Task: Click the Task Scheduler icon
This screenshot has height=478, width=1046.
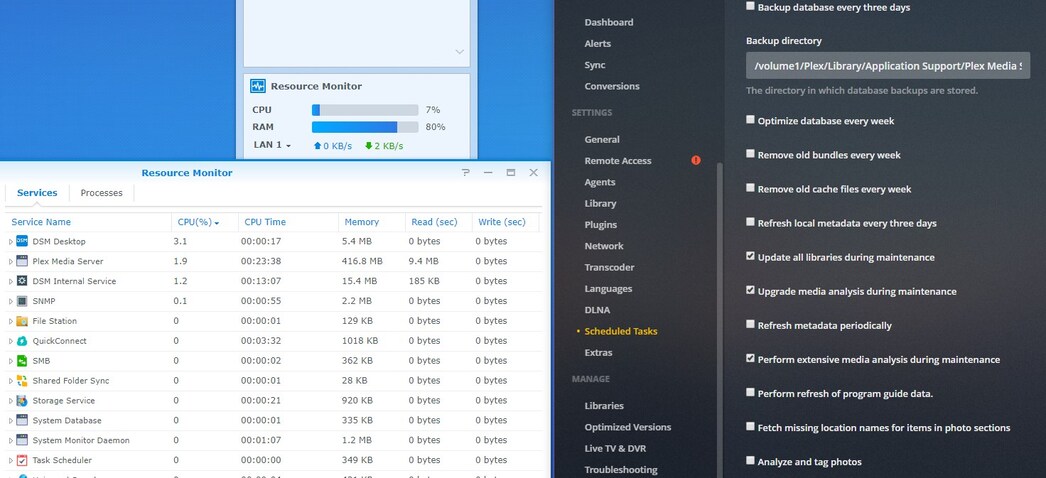Action: tap(22, 460)
